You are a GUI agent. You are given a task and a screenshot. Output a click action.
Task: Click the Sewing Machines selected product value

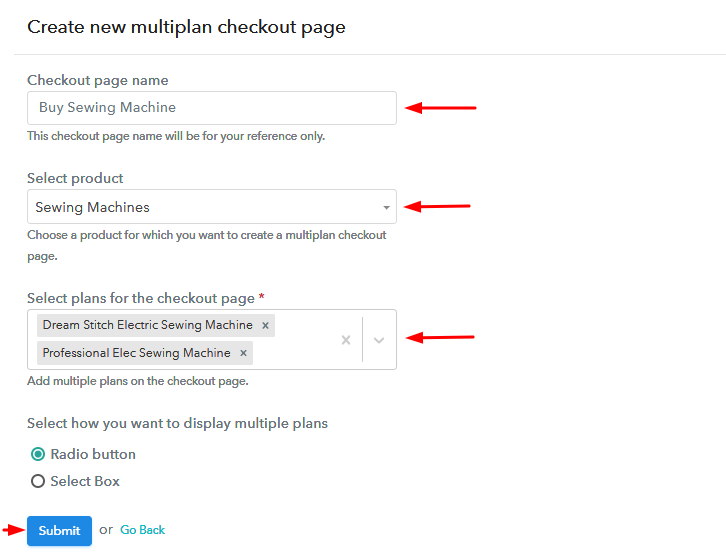[92, 207]
